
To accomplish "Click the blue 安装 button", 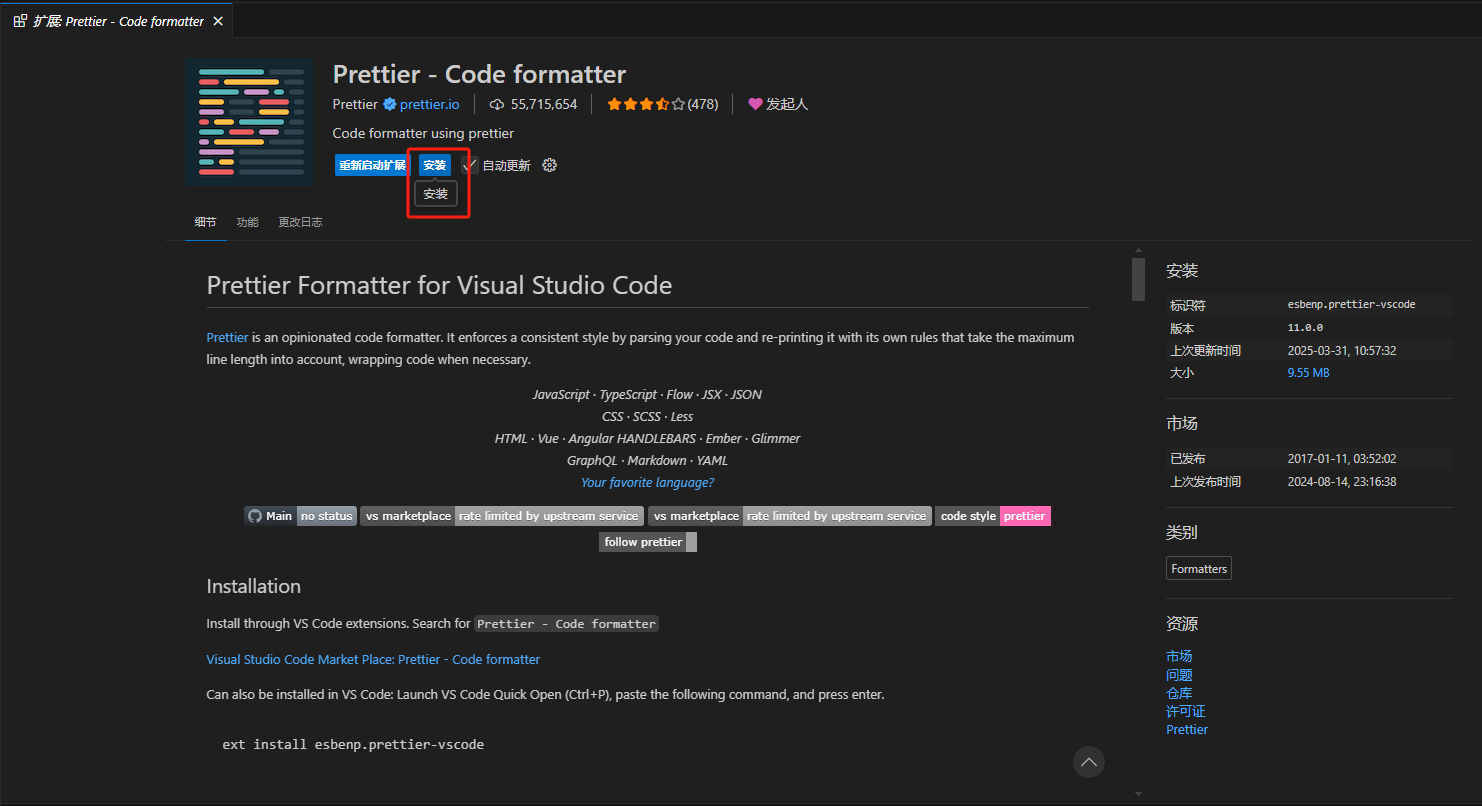I will (x=434, y=165).
